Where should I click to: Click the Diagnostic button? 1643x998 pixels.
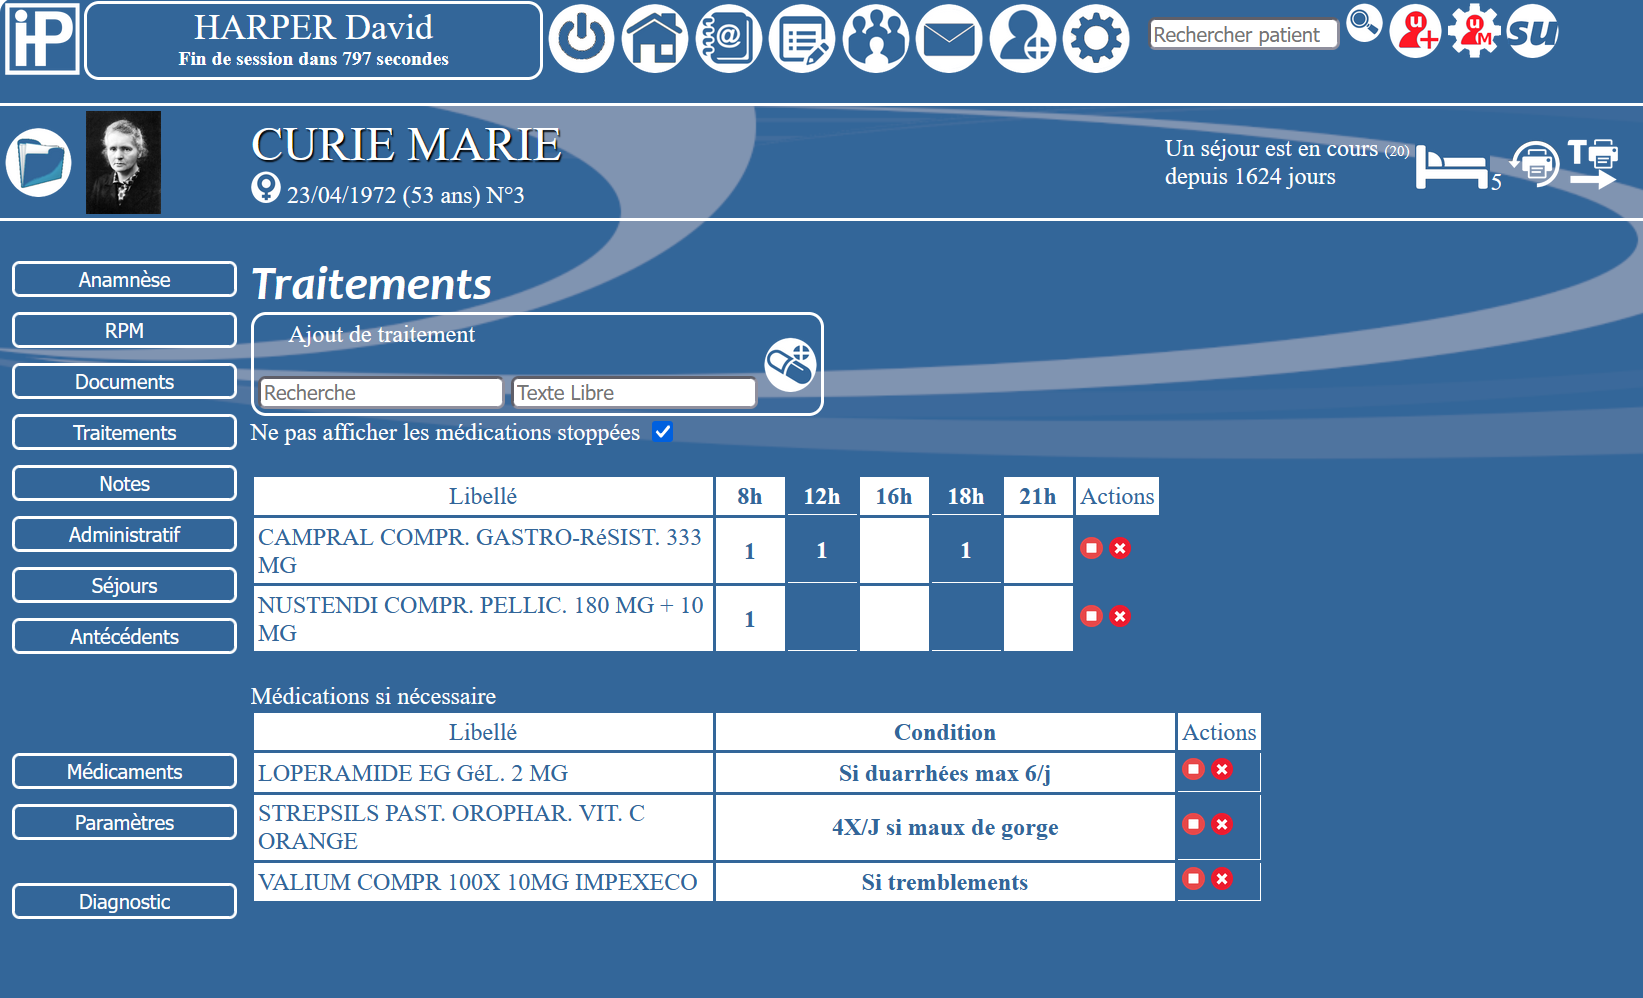coord(124,902)
